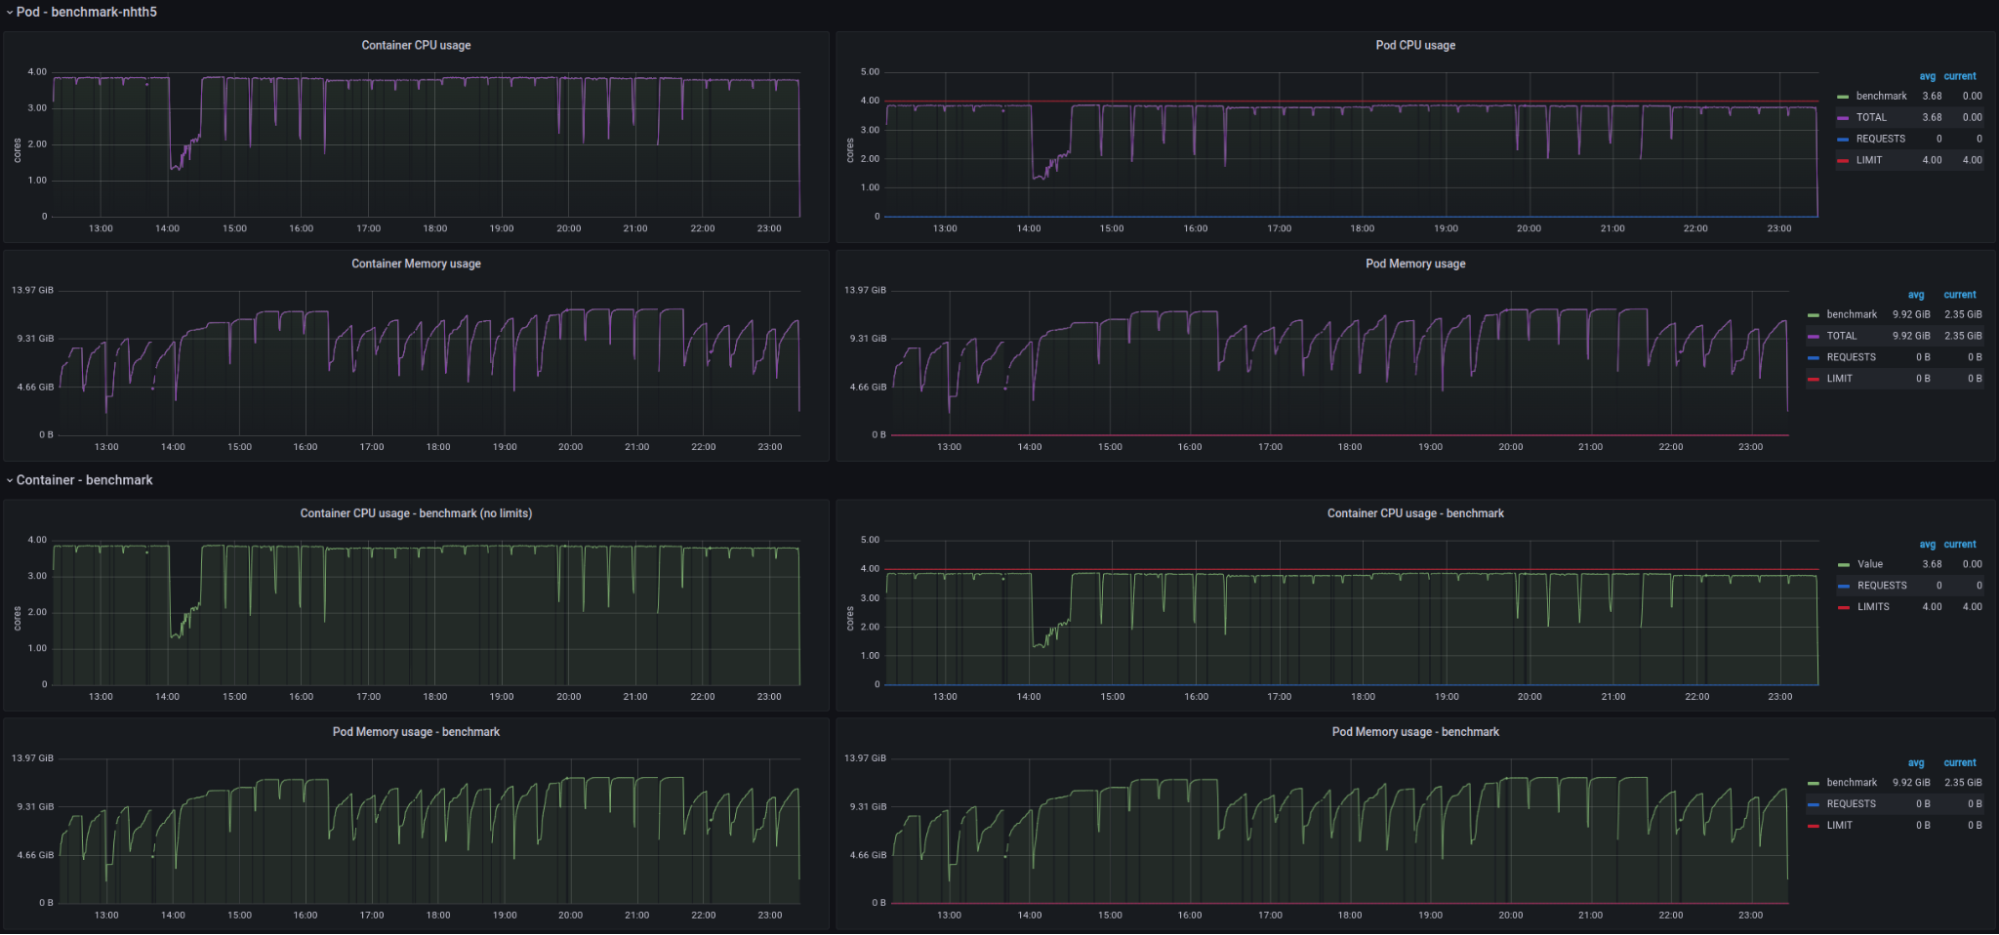Screen dimensions: 1999x935
Task: Sort the Value/LIMITS legend by avg
Action: [x=1927, y=544]
